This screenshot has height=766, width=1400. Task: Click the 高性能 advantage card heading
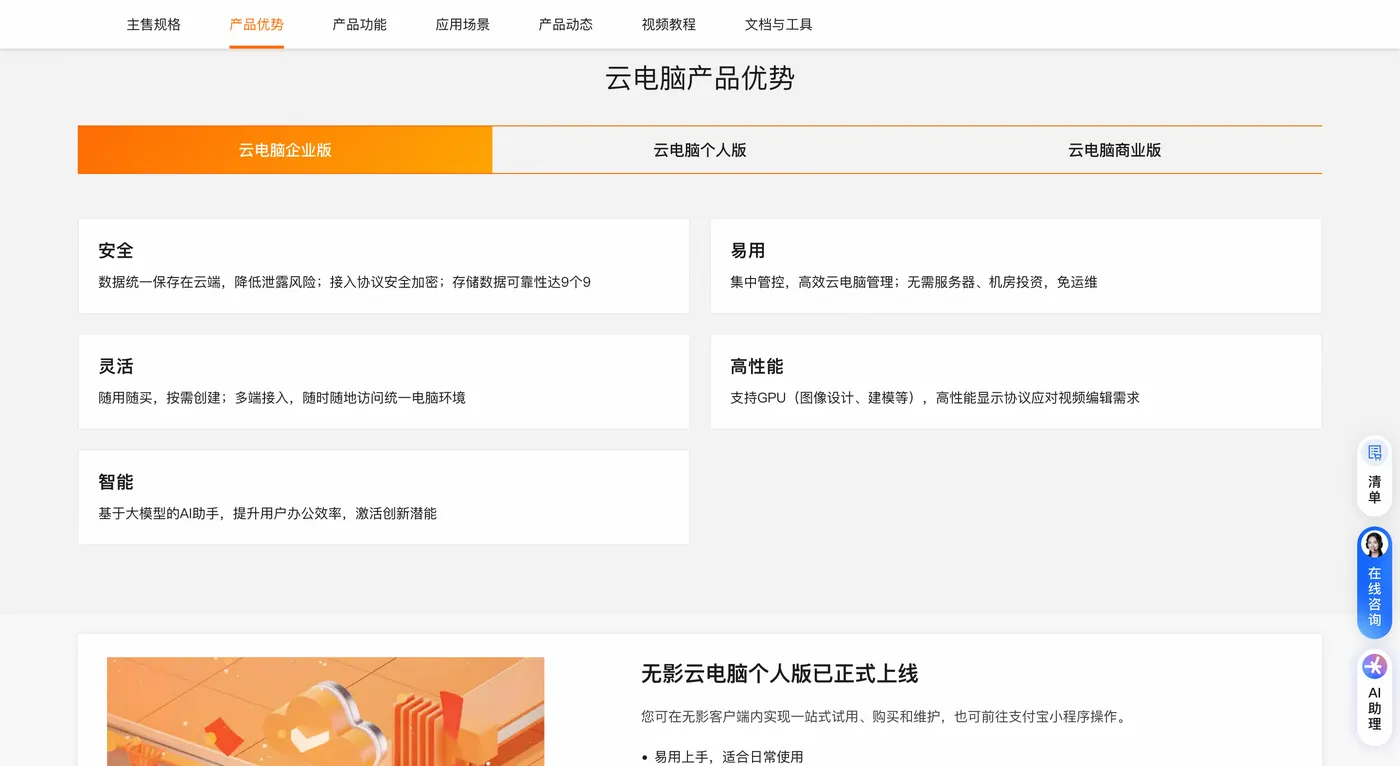pos(757,367)
